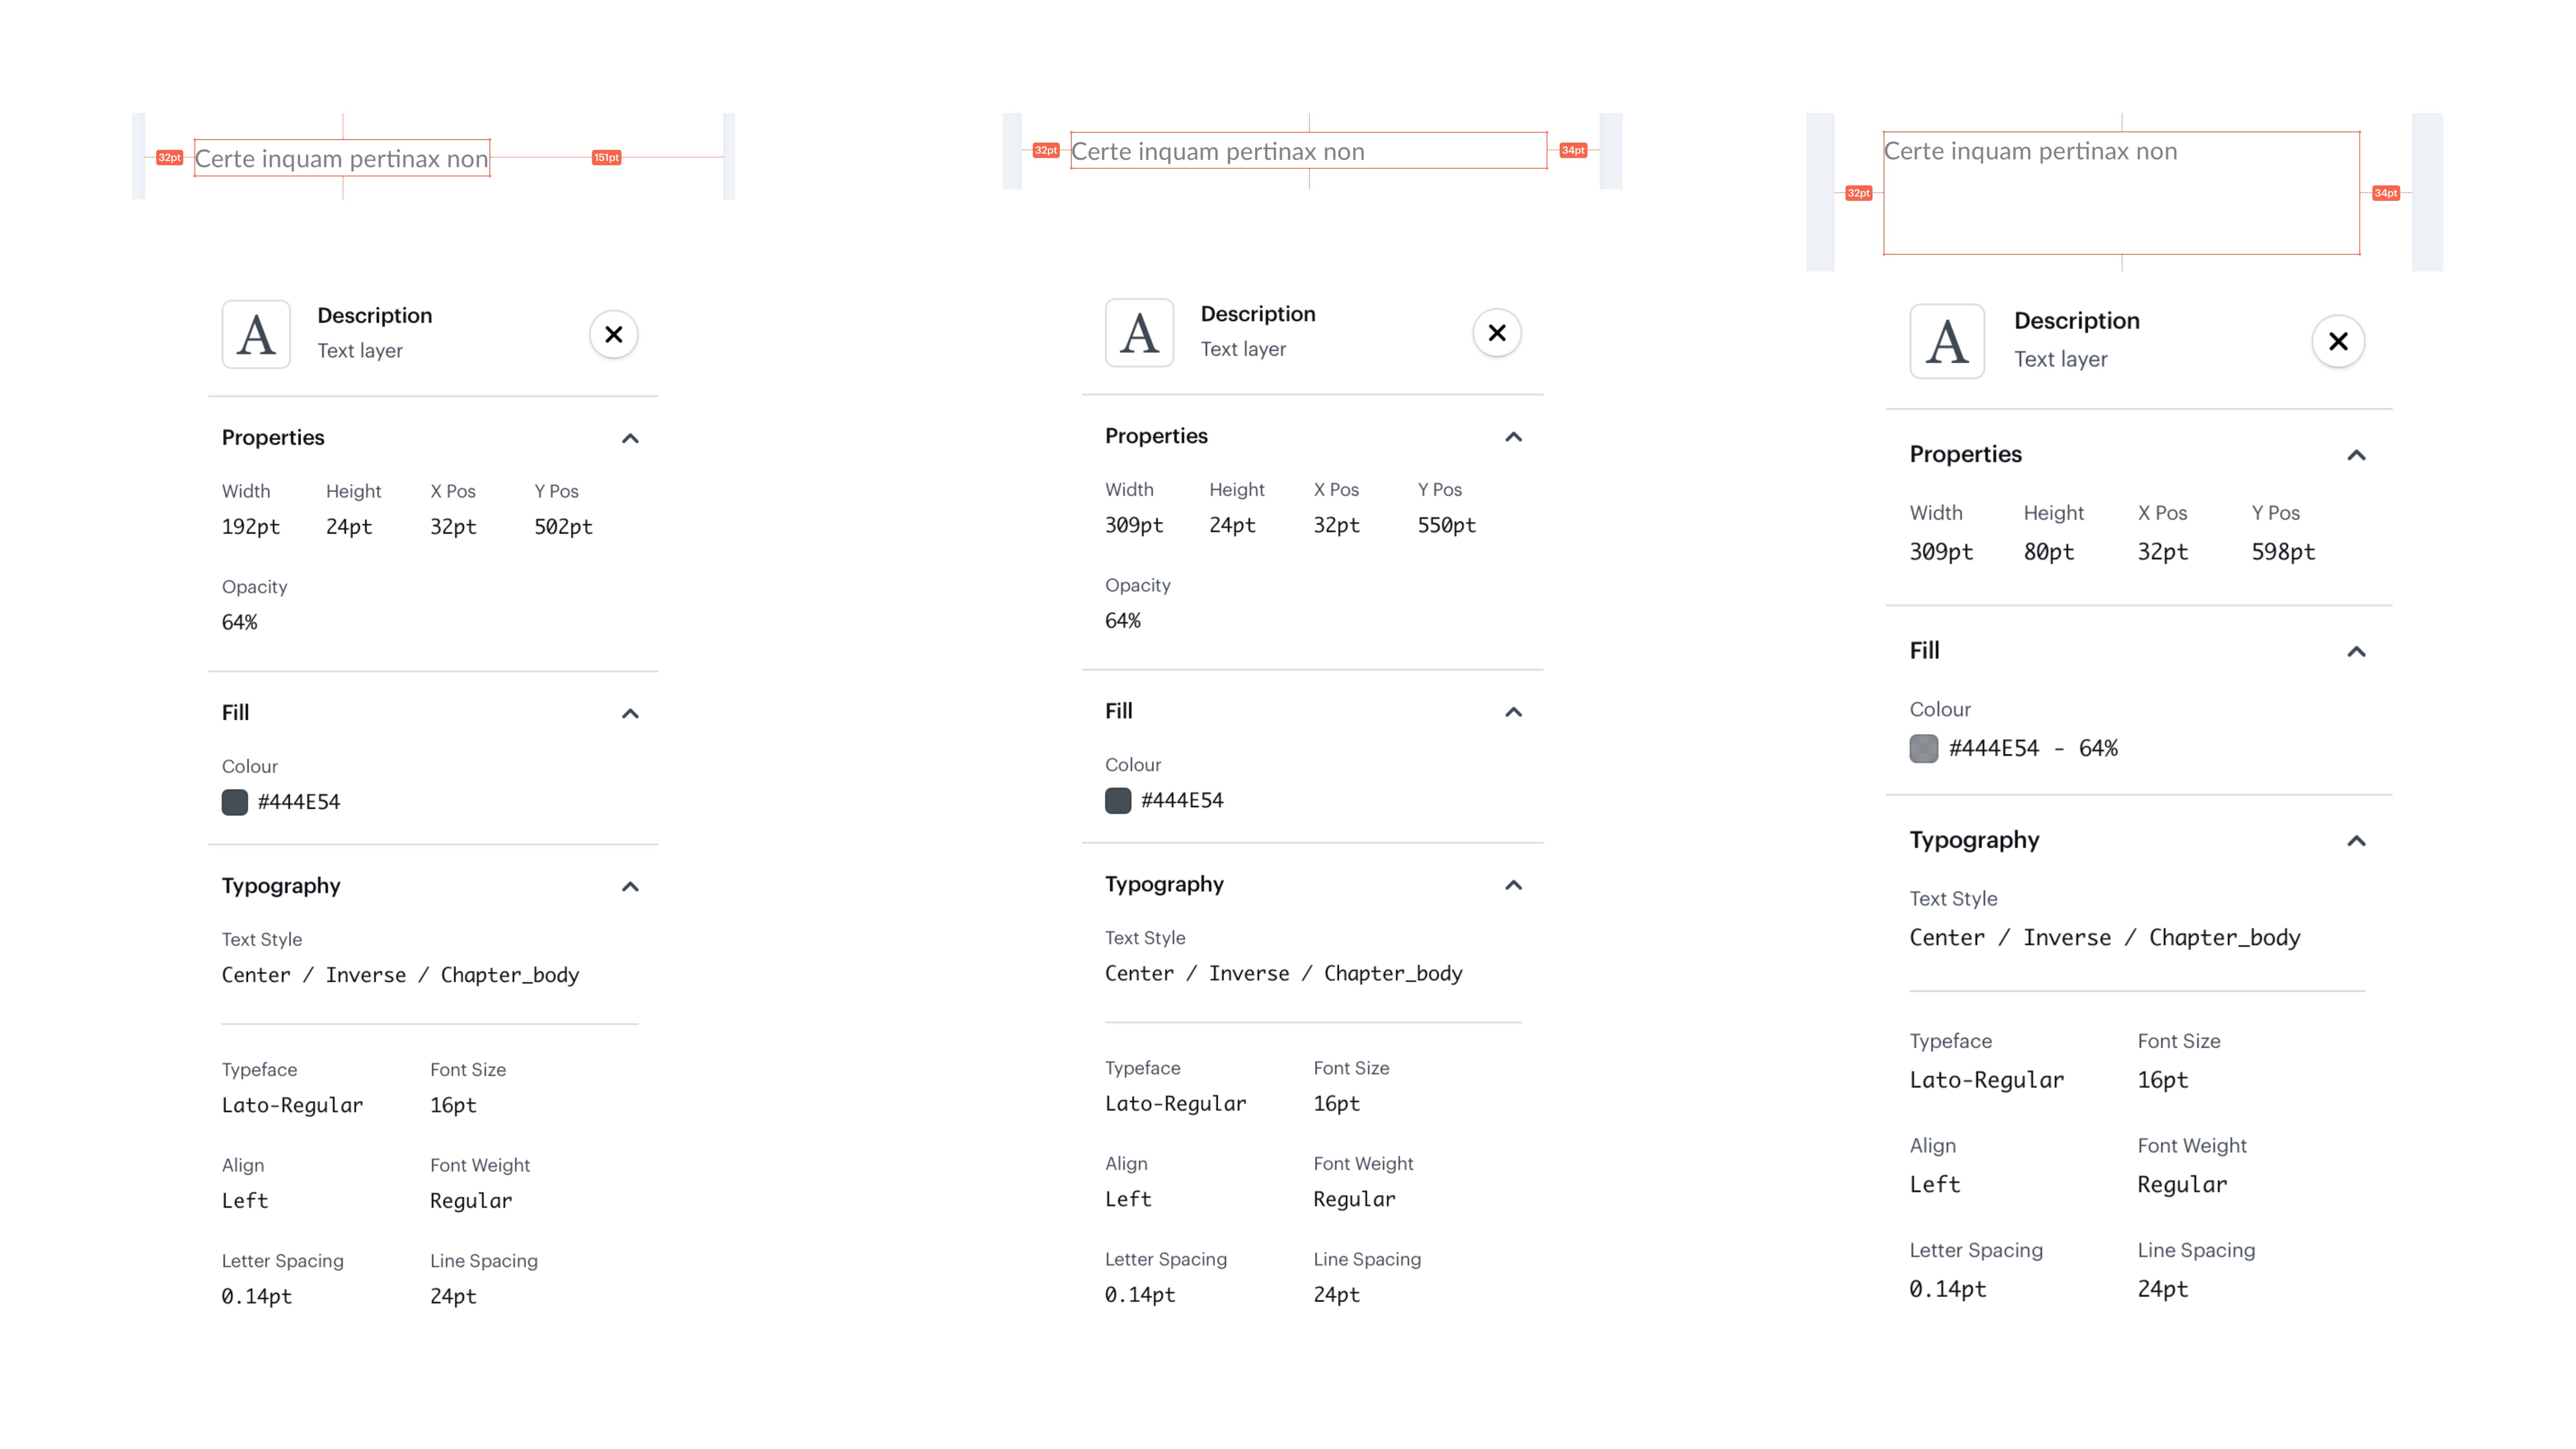Click the 64% opacity colour swatch in right panel
2576x1449 pixels.
1923,748
